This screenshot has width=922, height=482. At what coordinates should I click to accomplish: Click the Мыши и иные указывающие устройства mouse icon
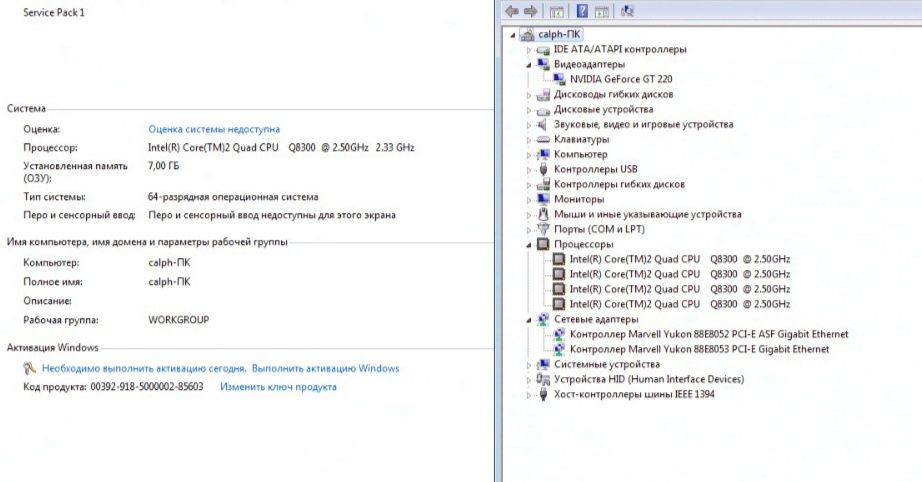(x=543, y=214)
